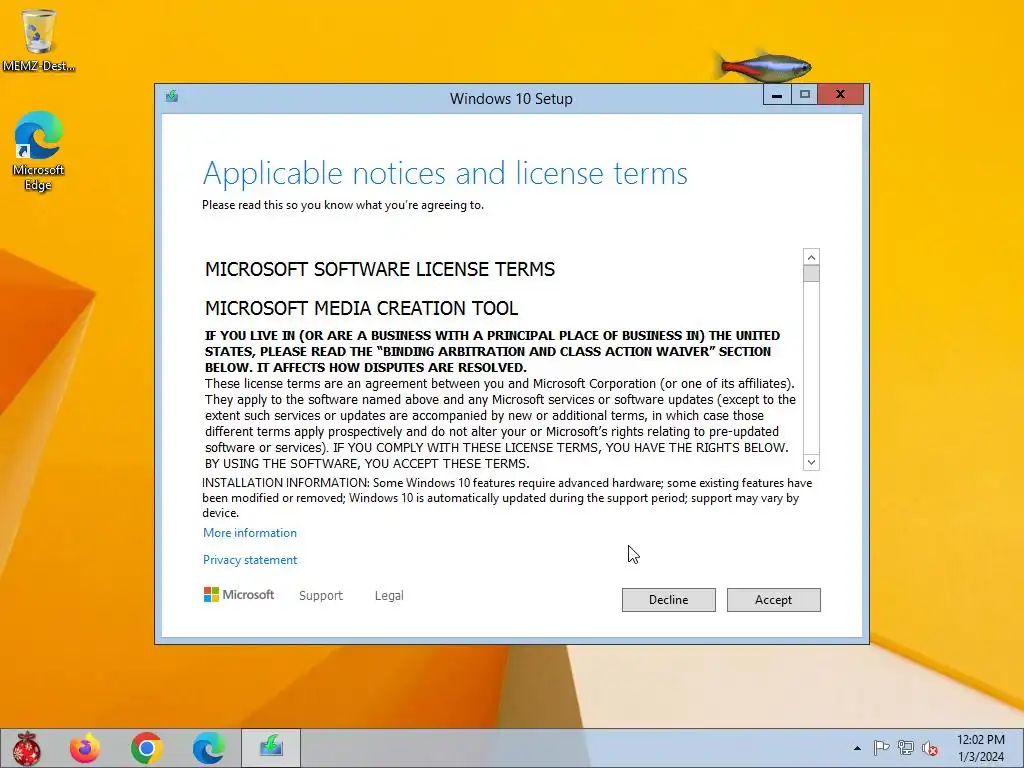The height and width of the screenshot is (768, 1024).
Task: Open the Privacy statement link
Action: 249,560
